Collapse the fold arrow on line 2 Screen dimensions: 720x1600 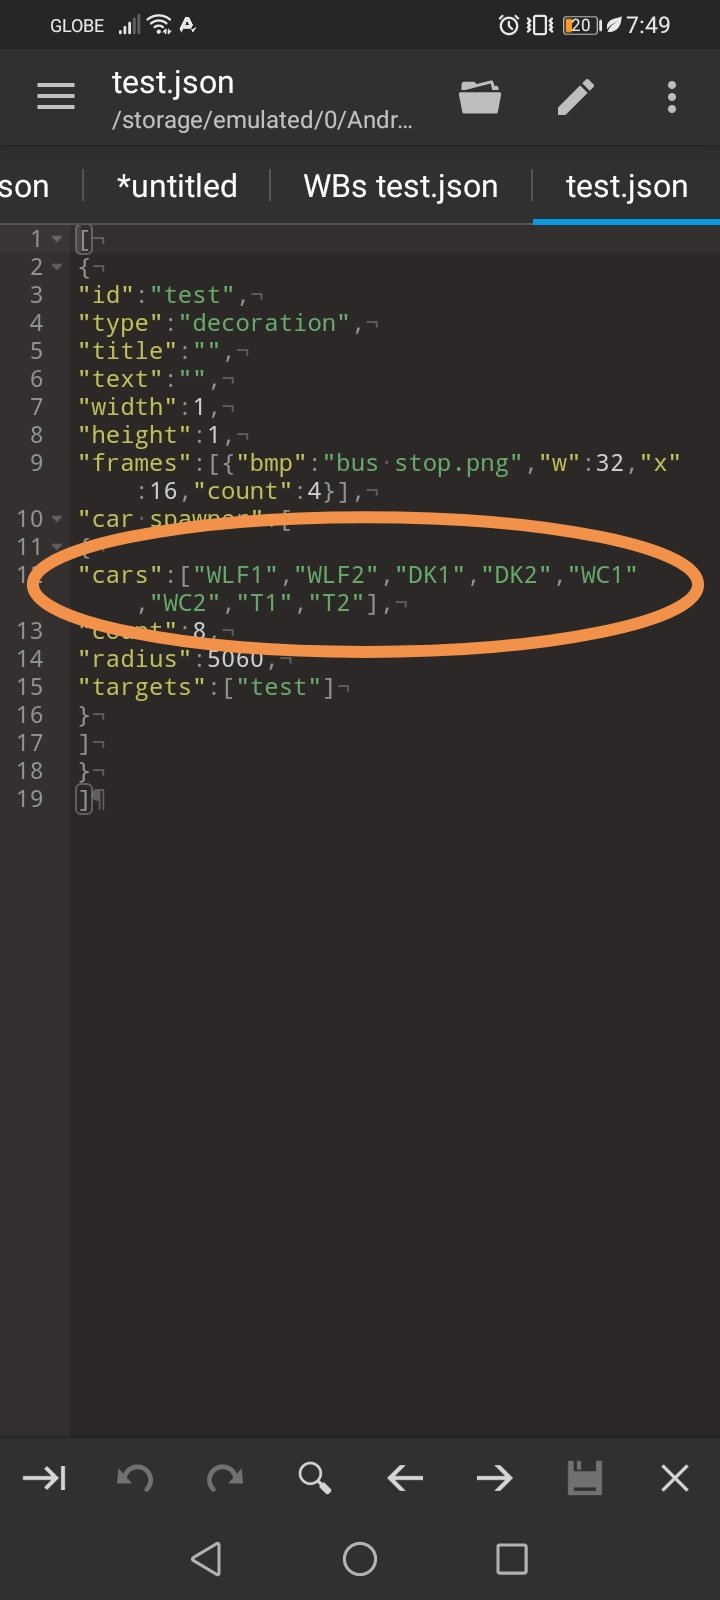tap(57, 267)
